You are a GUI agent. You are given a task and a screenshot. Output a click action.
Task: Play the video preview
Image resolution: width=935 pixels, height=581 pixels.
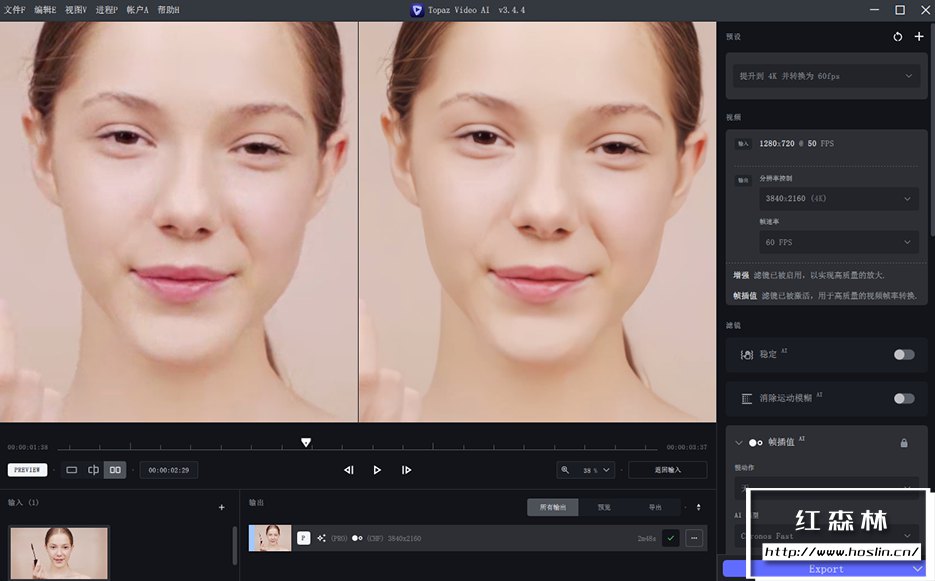377,470
